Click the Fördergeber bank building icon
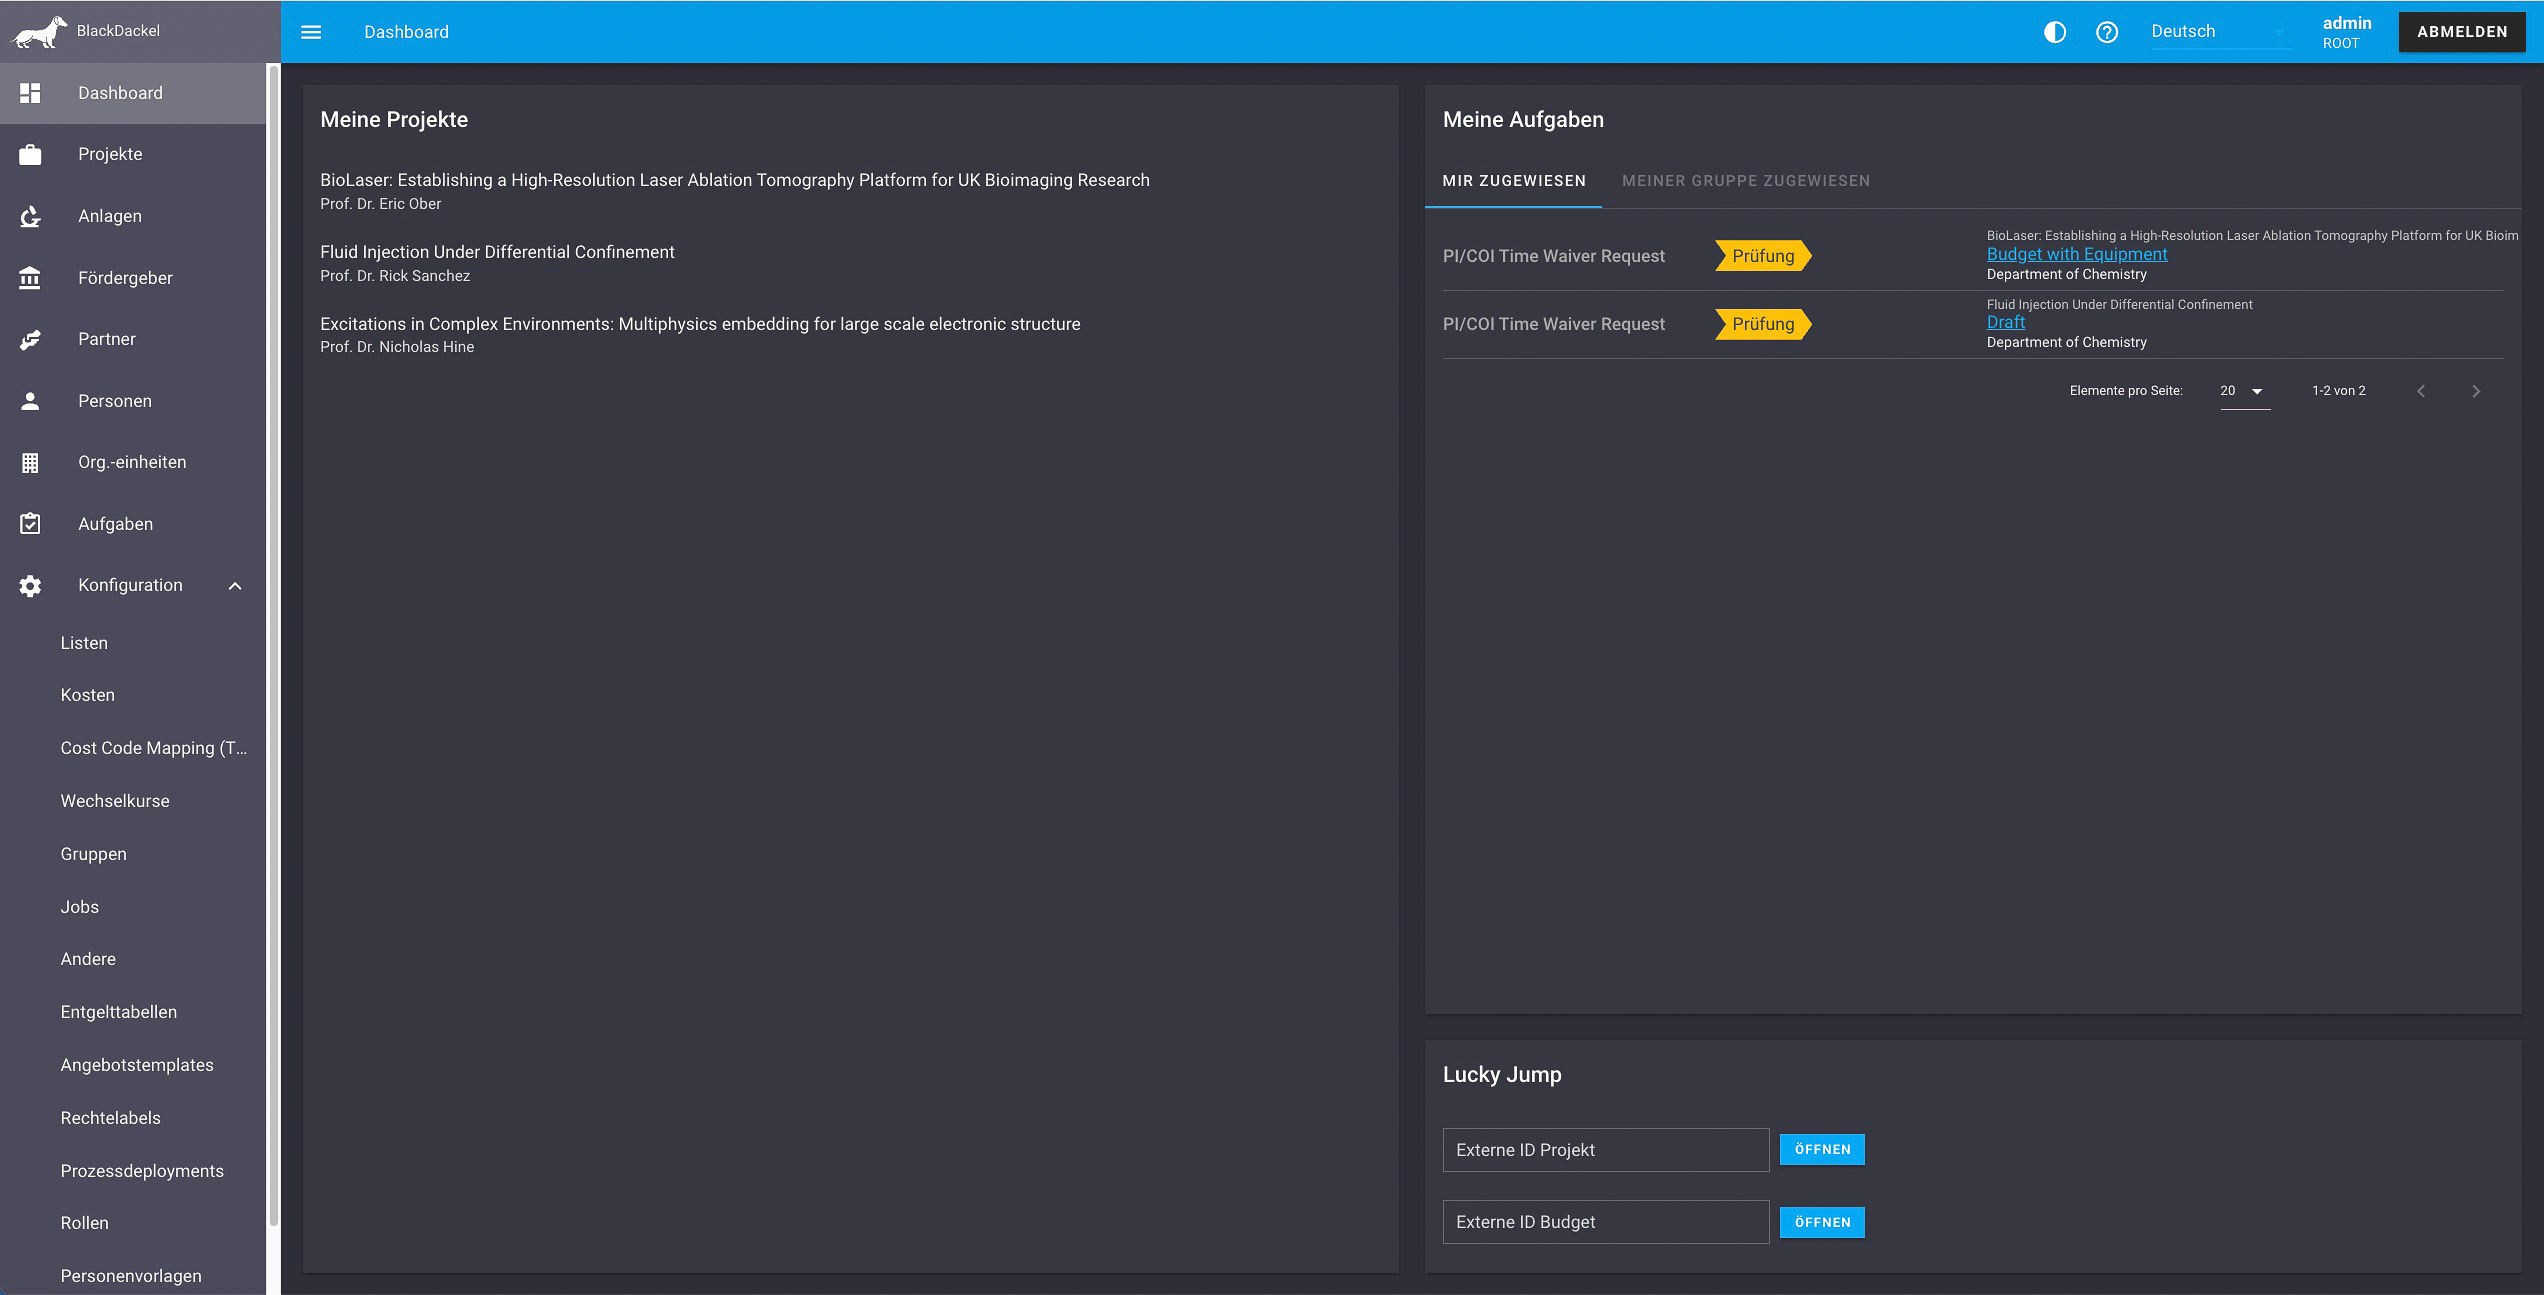This screenshot has height=1295, width=2544. [30, 278]
